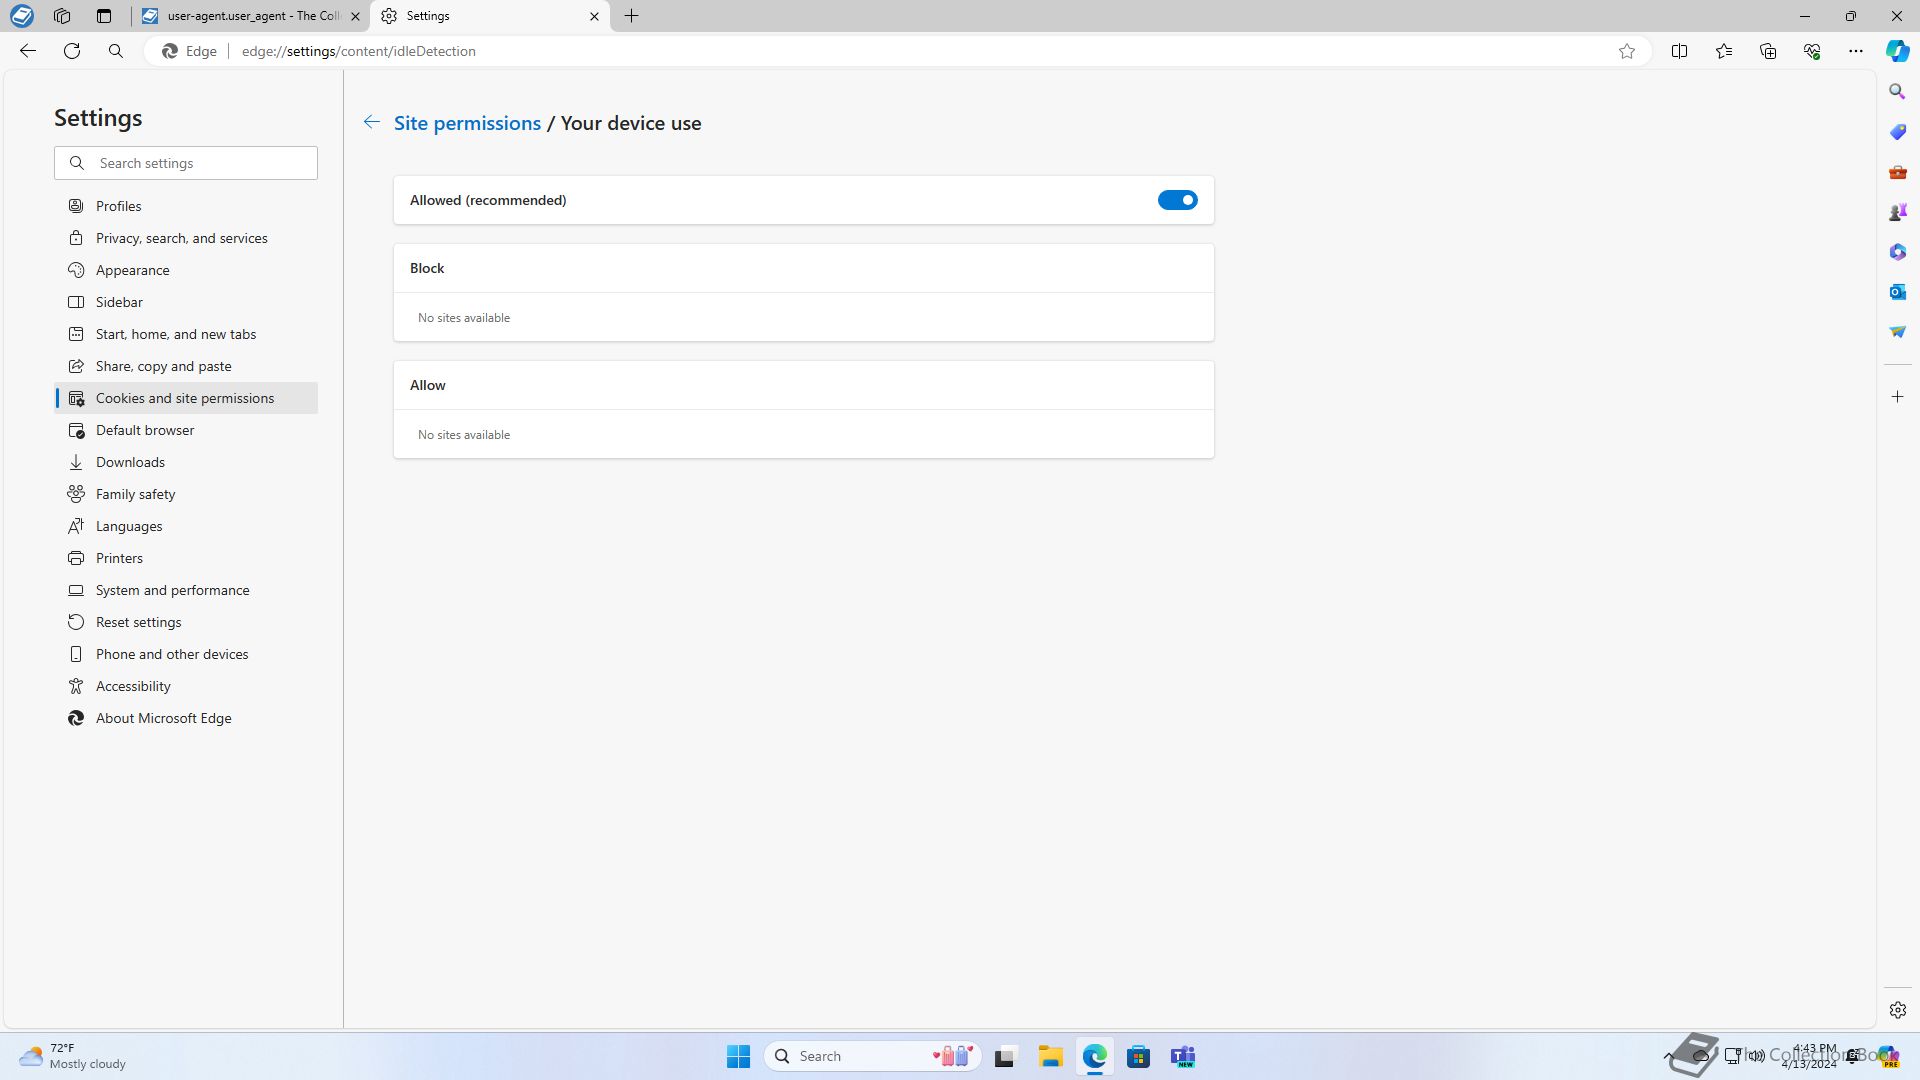Screen dimensions: 1920x1080
Task: Open About Microsoft Edge
Action: pyautogui.click(x=186, y=718)
